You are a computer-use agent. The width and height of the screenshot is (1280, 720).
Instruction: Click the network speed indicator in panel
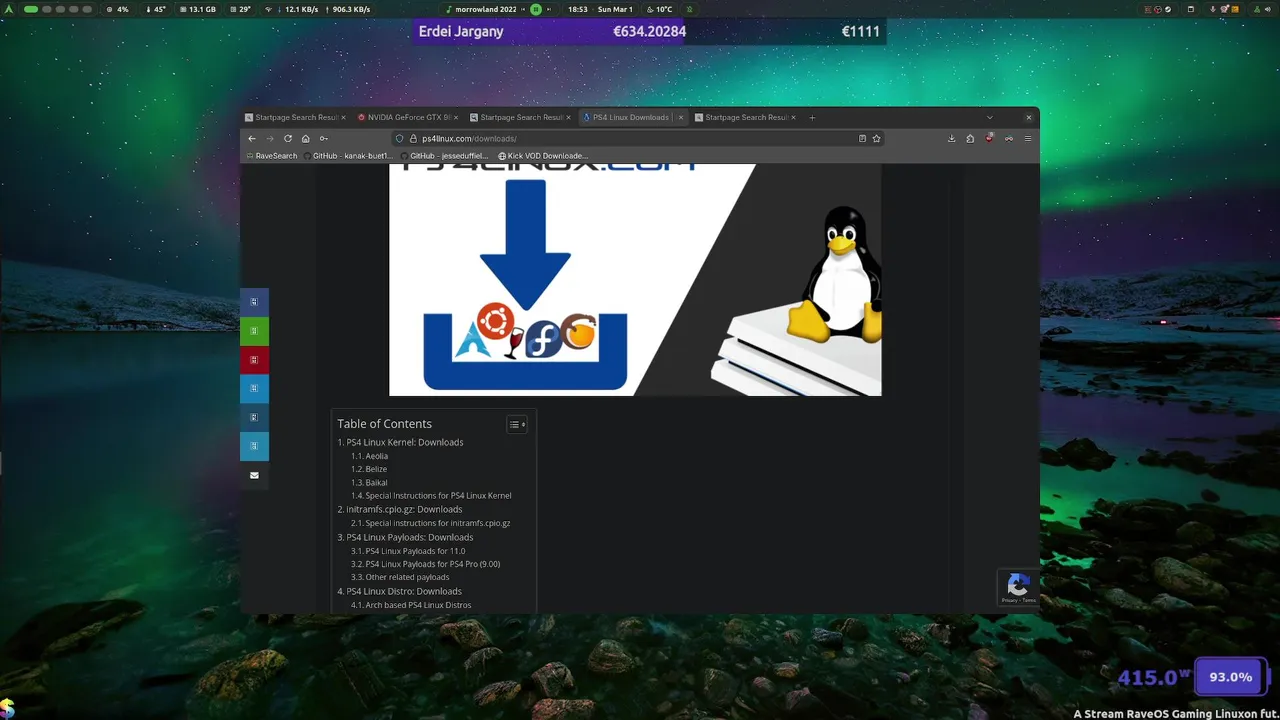pyautogui.click(x=317, y=9)
